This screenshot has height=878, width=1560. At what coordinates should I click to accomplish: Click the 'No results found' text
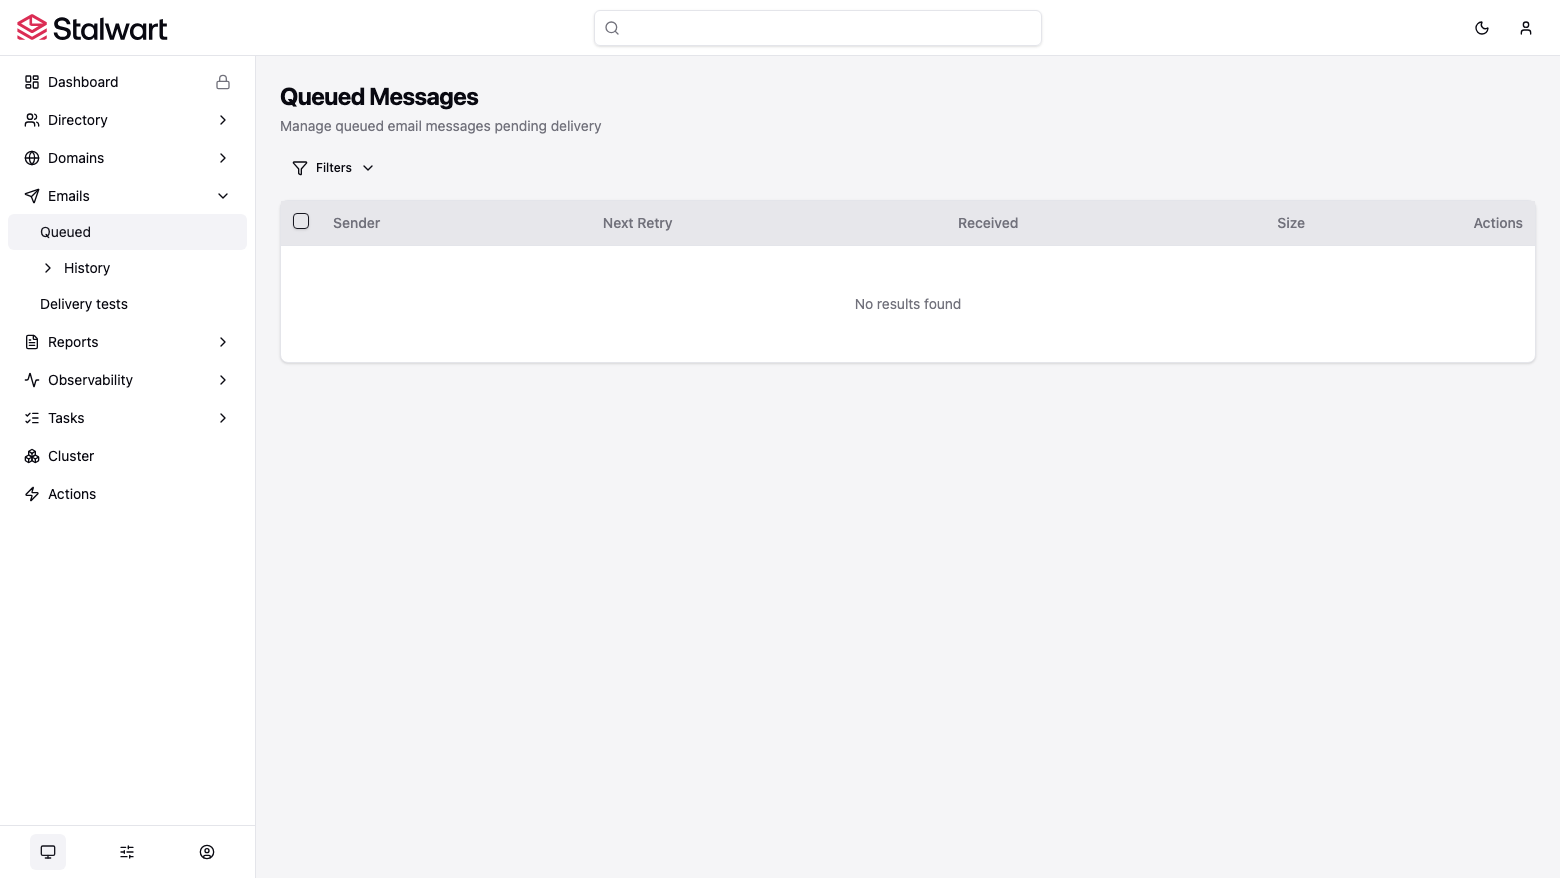[908, 304]
